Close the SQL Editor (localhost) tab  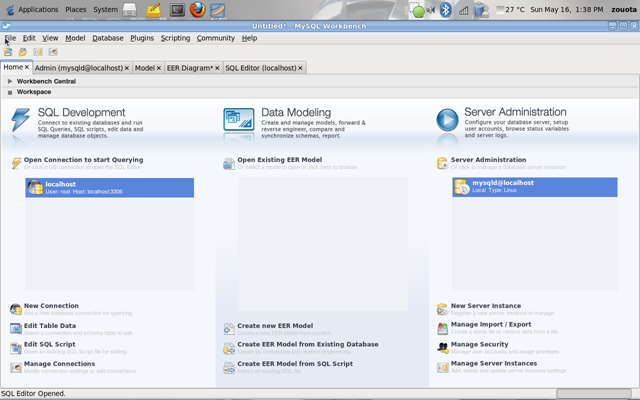point(300,68)
